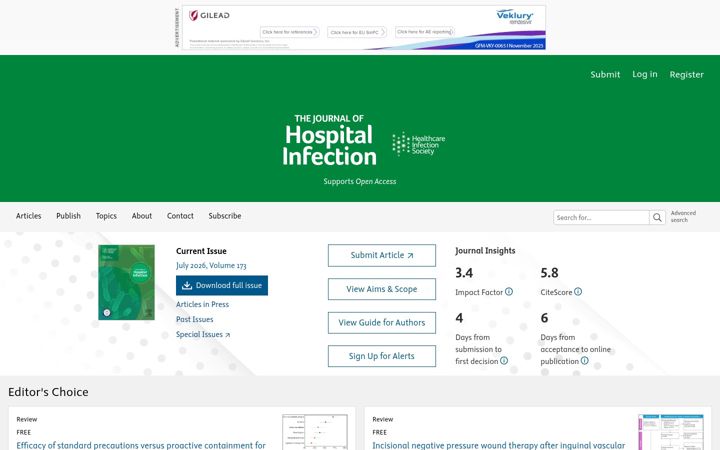Click the CiteScore info icon
This screenshot has height=450, width=720.
pyautogui.click(x=578, y=292)
